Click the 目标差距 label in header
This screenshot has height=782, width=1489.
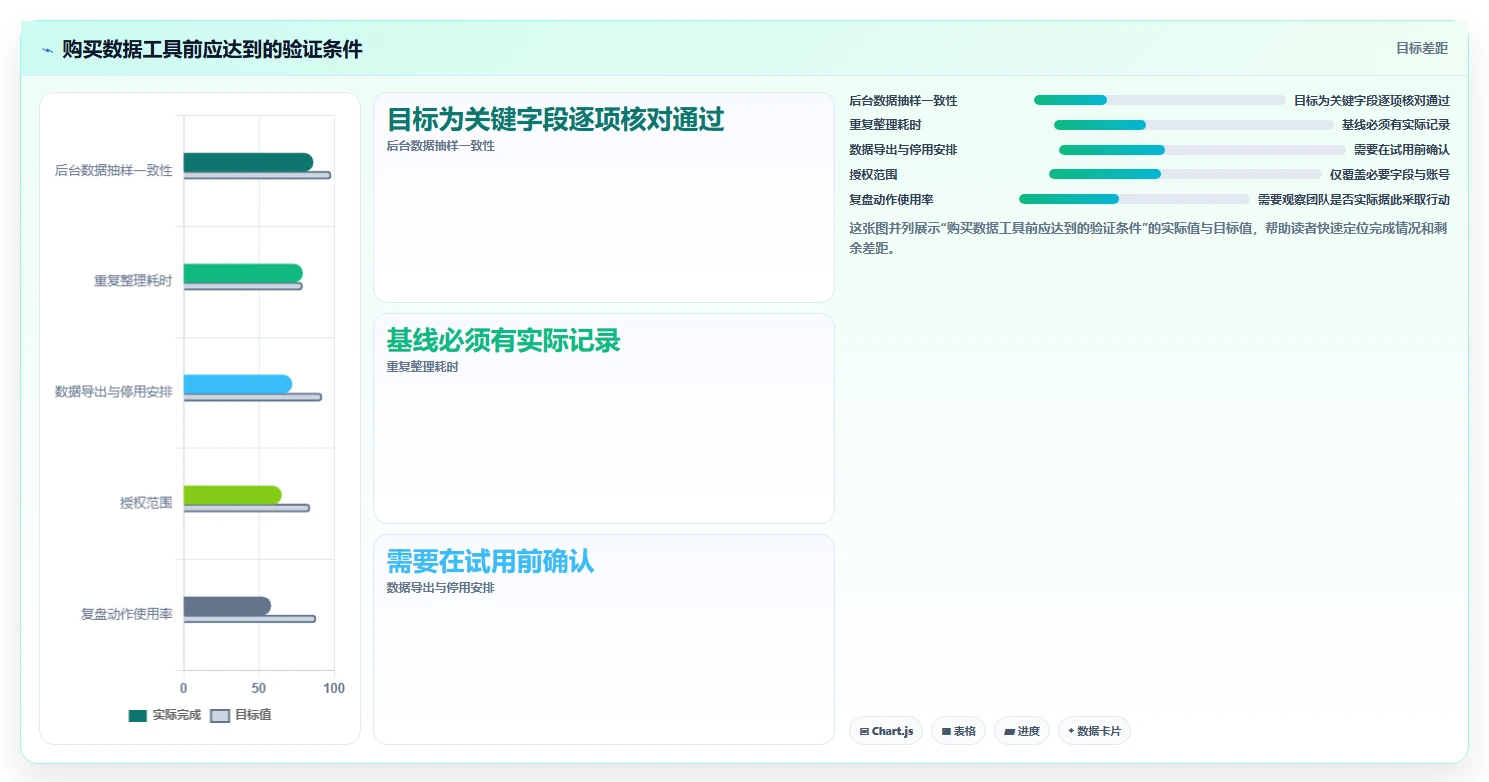(x=1421, y=48)
